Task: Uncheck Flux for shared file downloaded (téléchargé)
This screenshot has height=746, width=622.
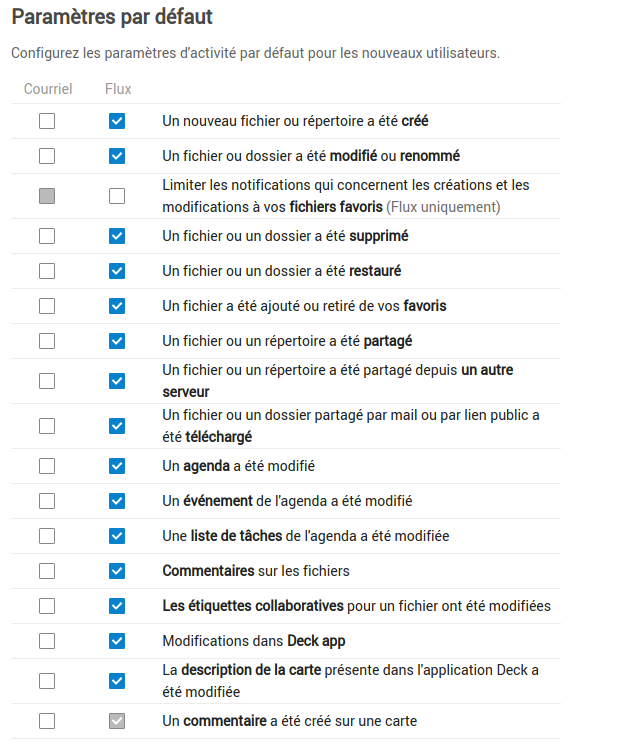Action: point(117,426)
